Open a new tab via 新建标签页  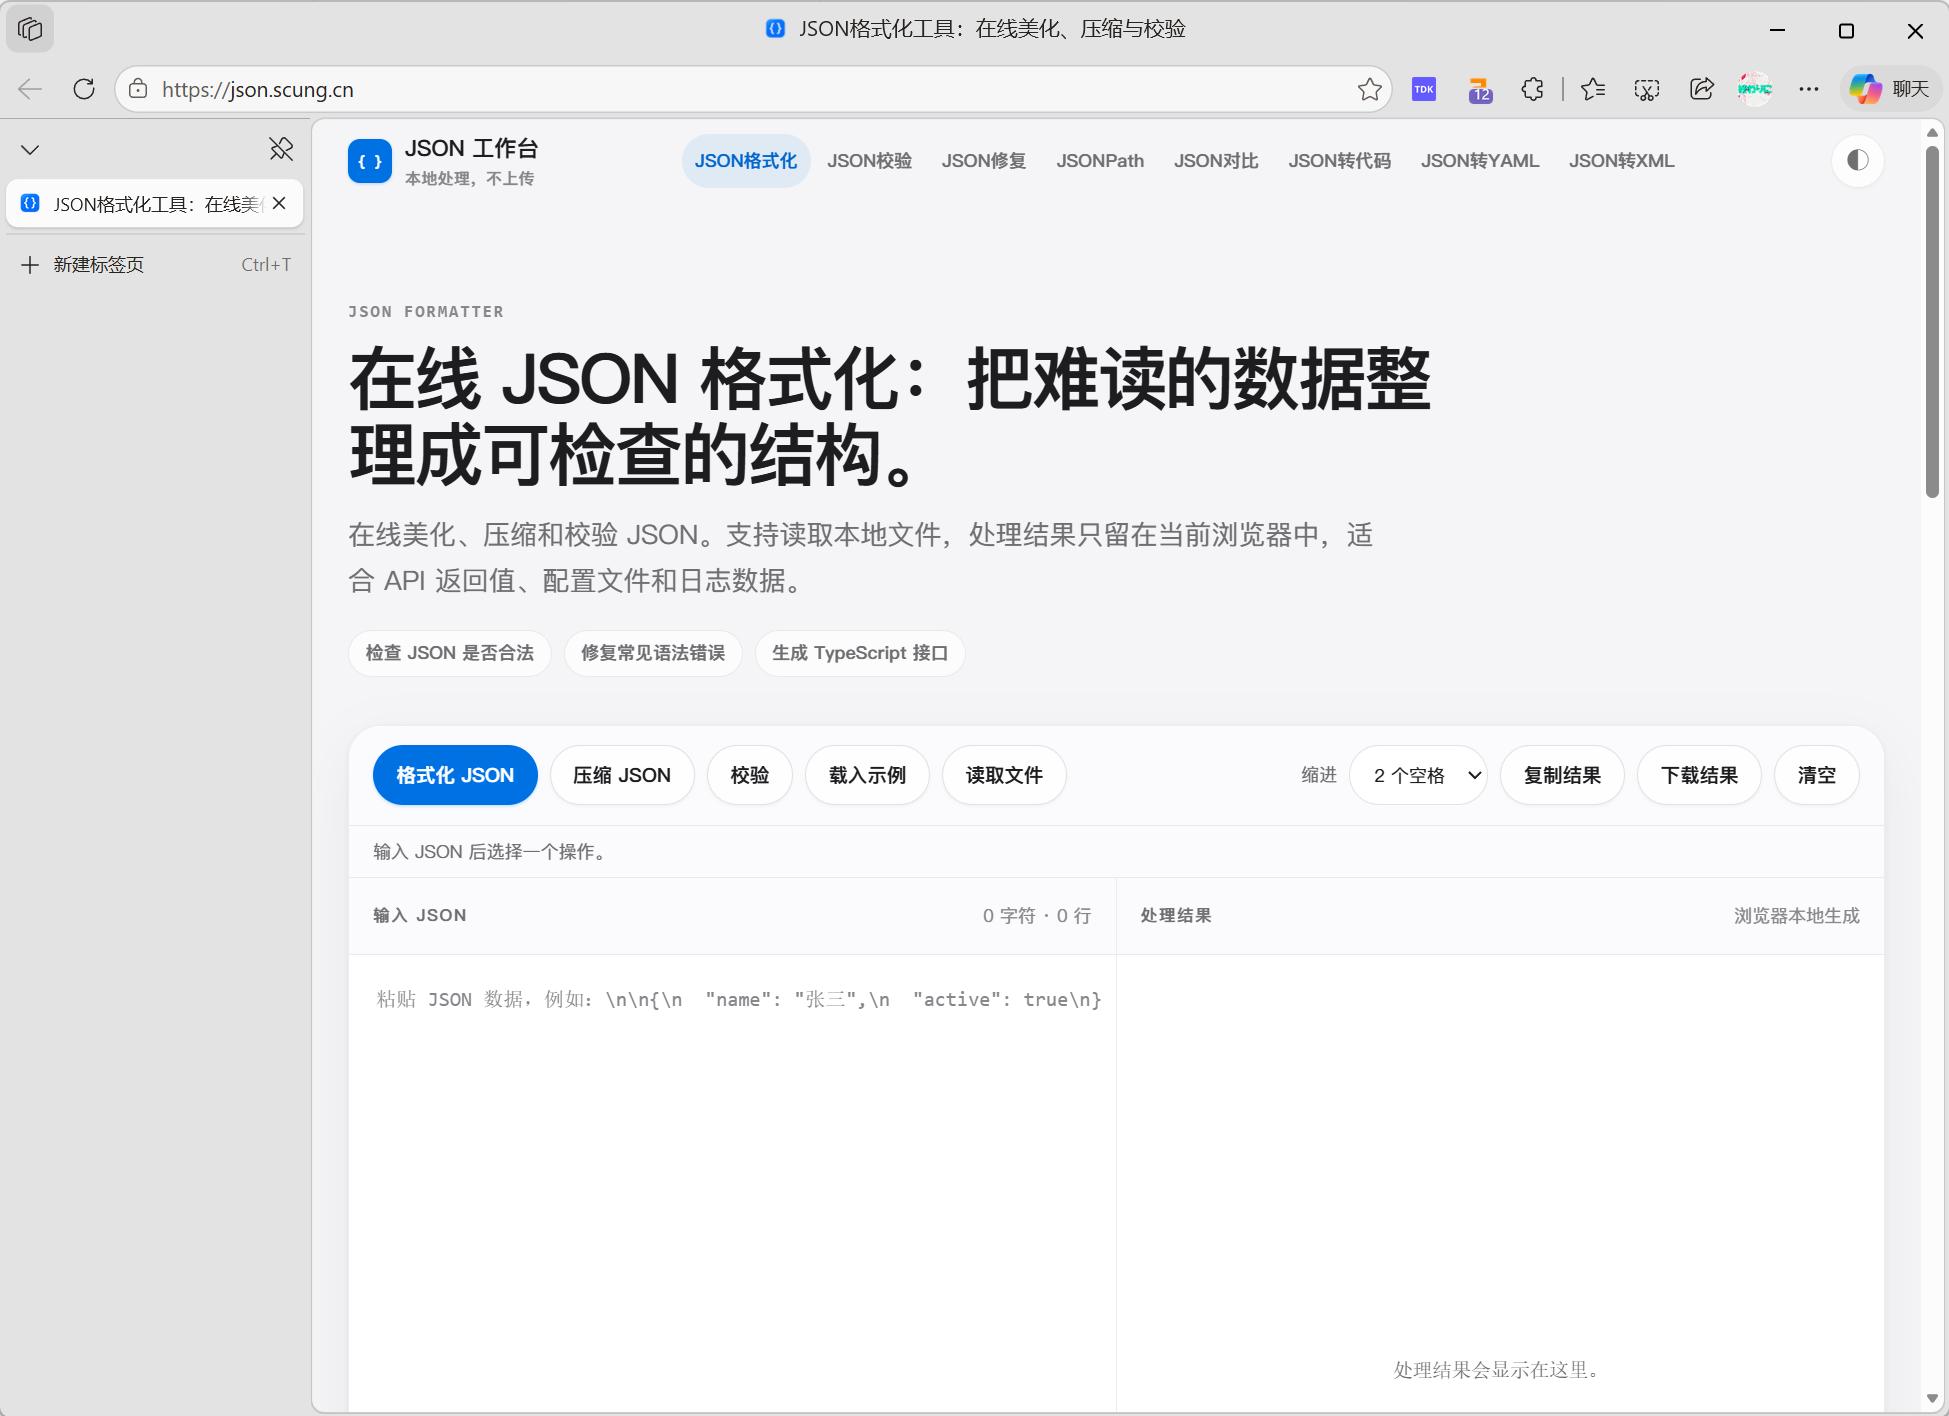coord(155,264)
